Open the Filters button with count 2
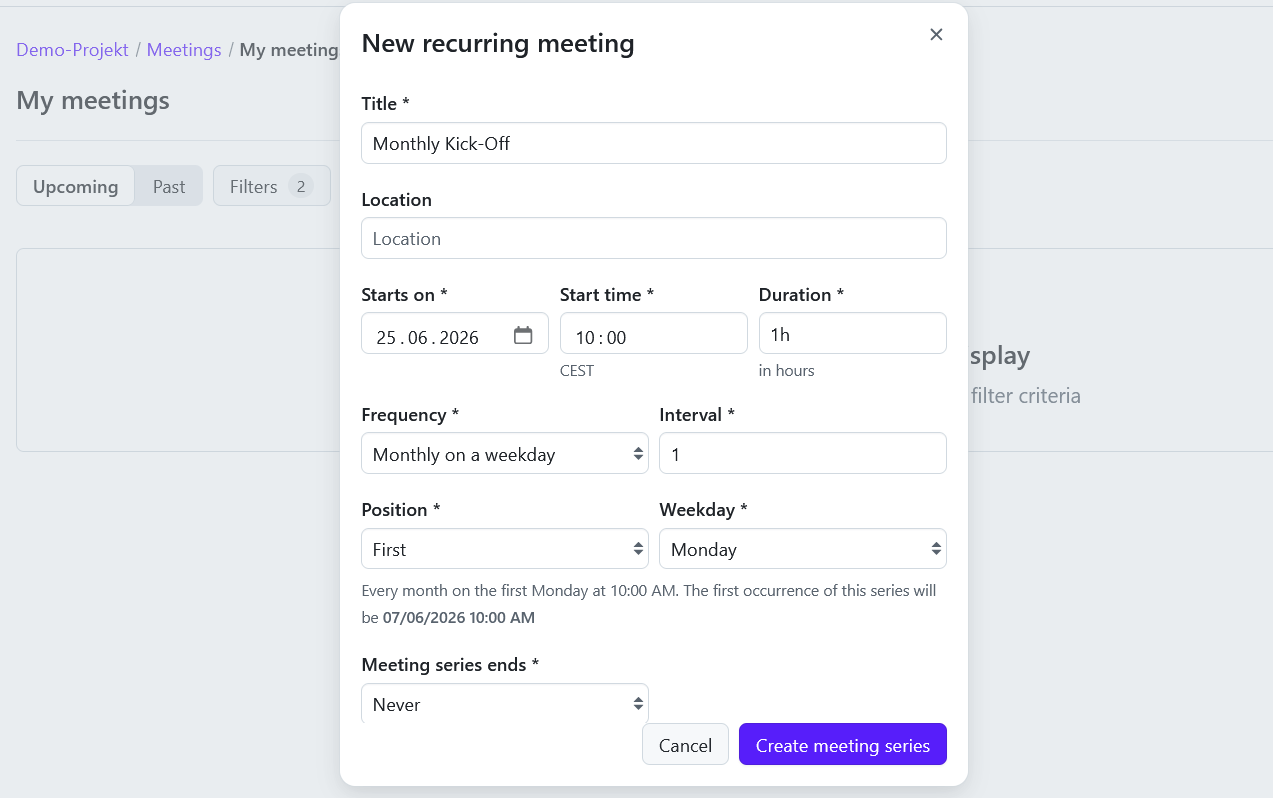 272,186
